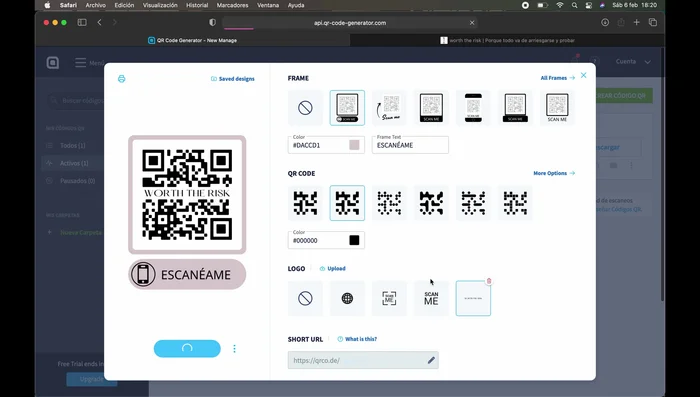Select the black box SCAN ME frame
The height and width of the screenshot is (397, 700).
pos(431,108)
